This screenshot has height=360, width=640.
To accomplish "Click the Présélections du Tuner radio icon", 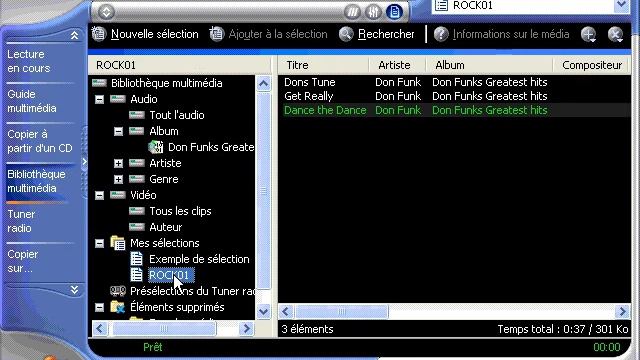I will tap(118, 291).
